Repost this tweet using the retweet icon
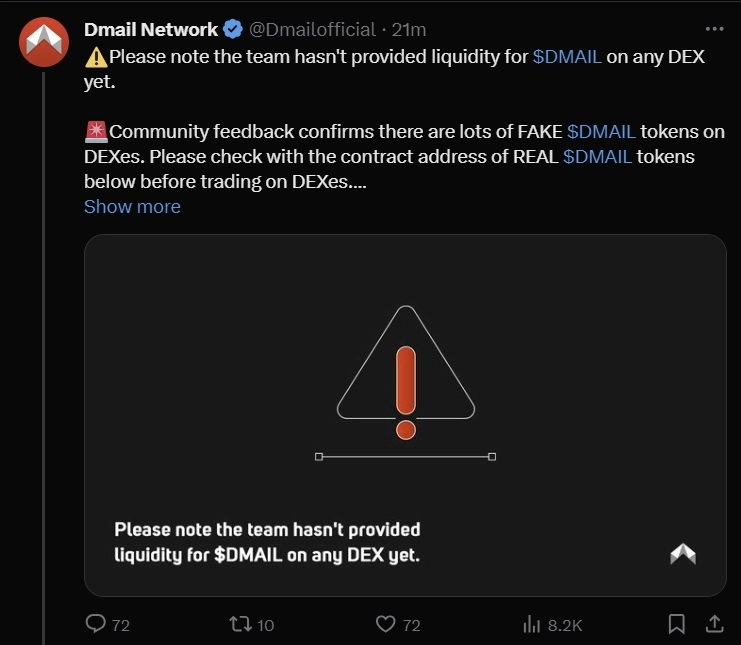The width and height of the screenshot is (741, 645). pyautogui.click(x=240, y=624)
